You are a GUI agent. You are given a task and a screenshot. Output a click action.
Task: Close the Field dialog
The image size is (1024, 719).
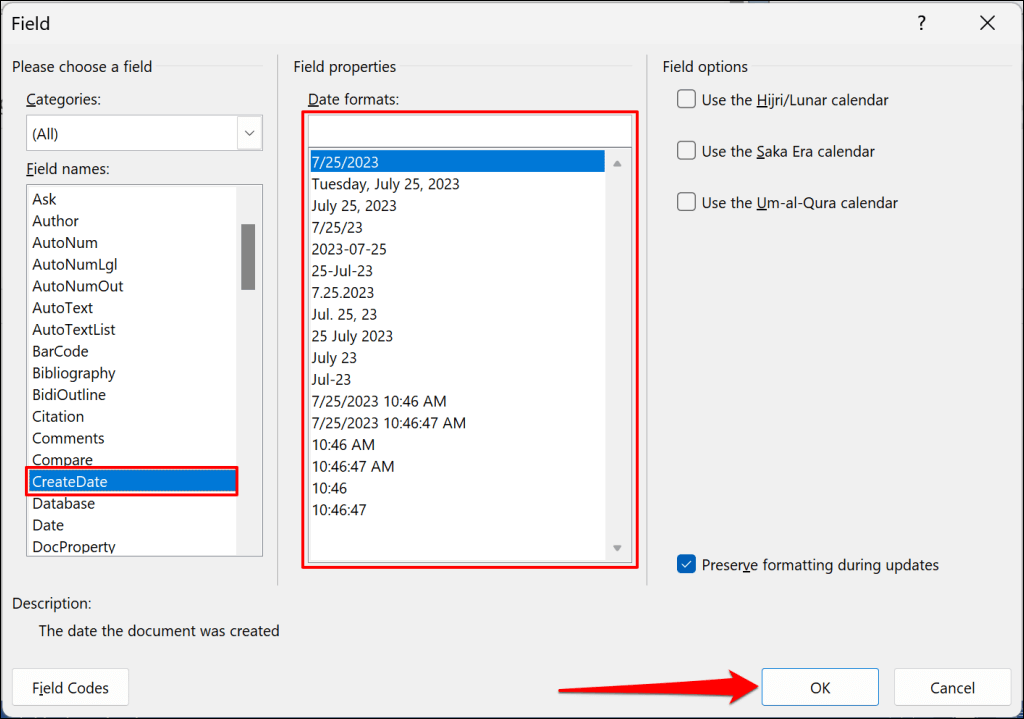click(987, 23)
